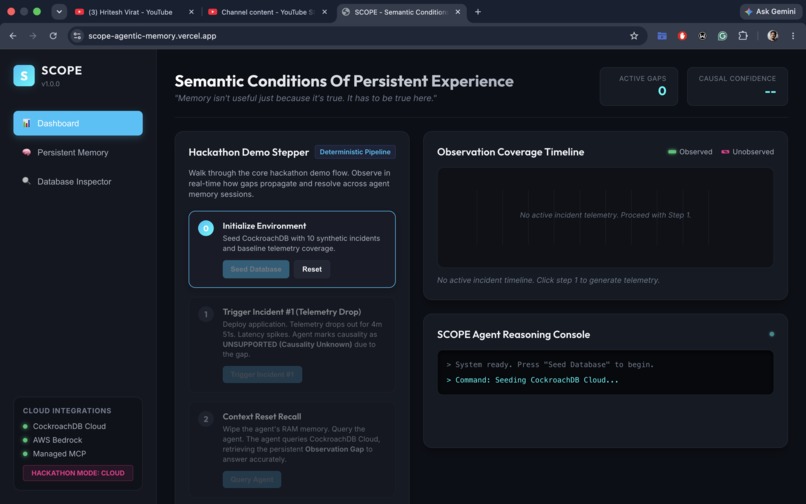Select step 1 circle Trigger Incident
Viewport: 806px width, 504px height.
[x=206, y=314]
